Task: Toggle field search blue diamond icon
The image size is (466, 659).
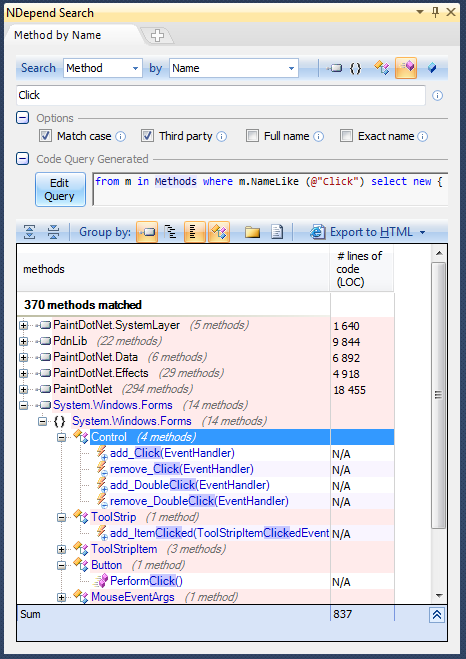Action: click(432, 68)
